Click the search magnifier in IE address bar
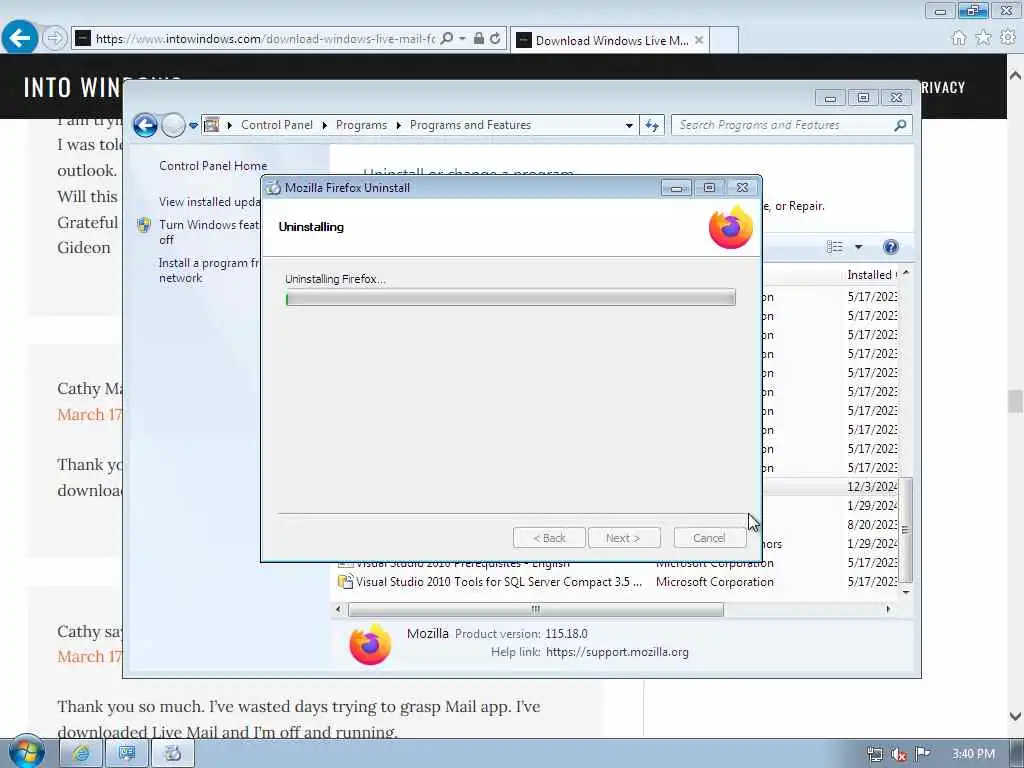The height and width of the screenshot is (768, 1024). [447, 39]
